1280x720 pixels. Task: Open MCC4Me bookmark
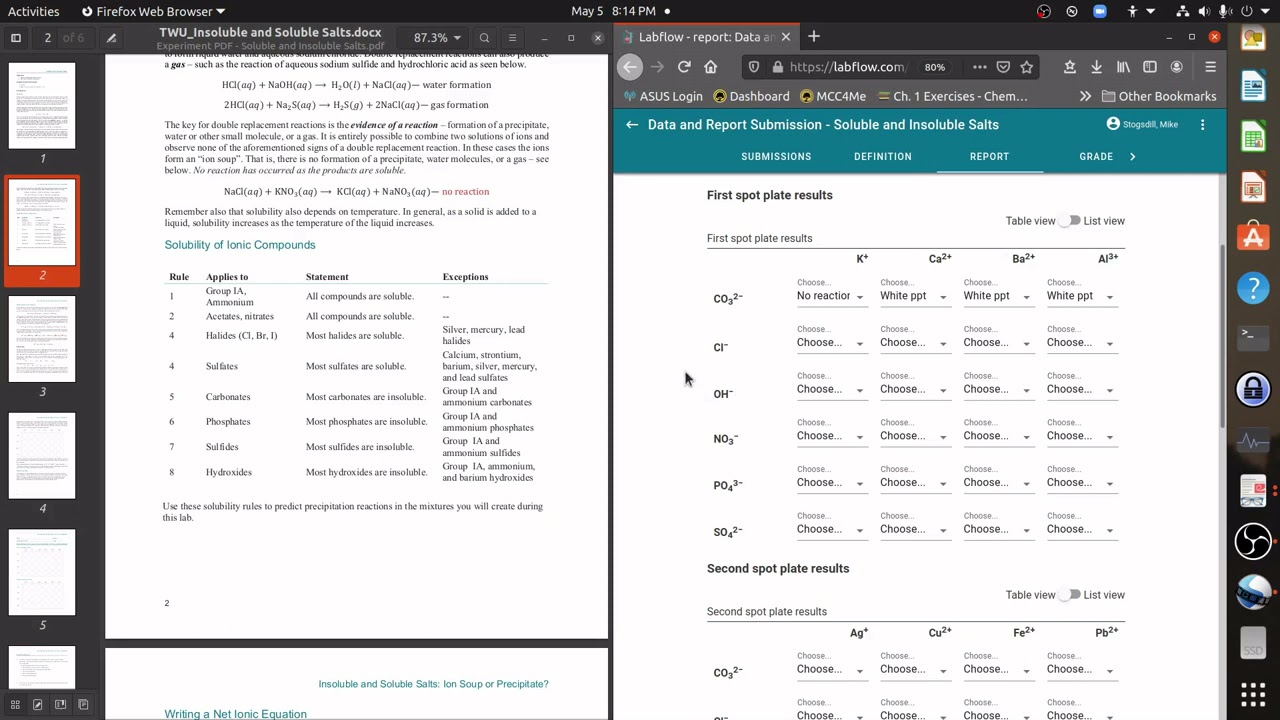(832, 97)
